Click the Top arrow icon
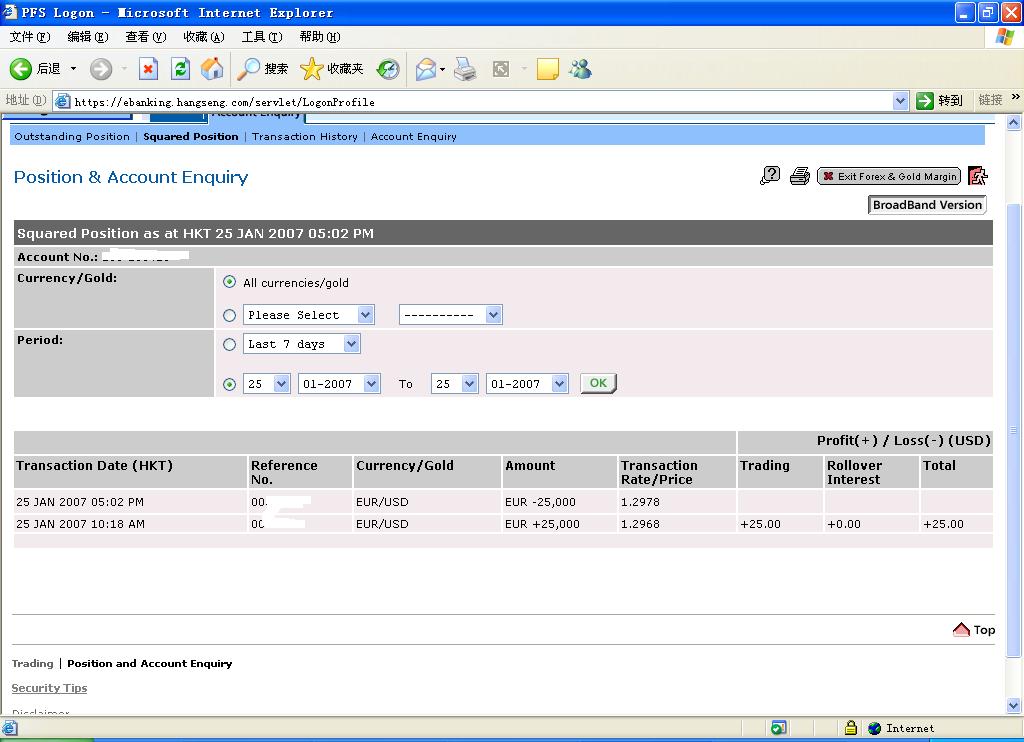 point(962,630)
